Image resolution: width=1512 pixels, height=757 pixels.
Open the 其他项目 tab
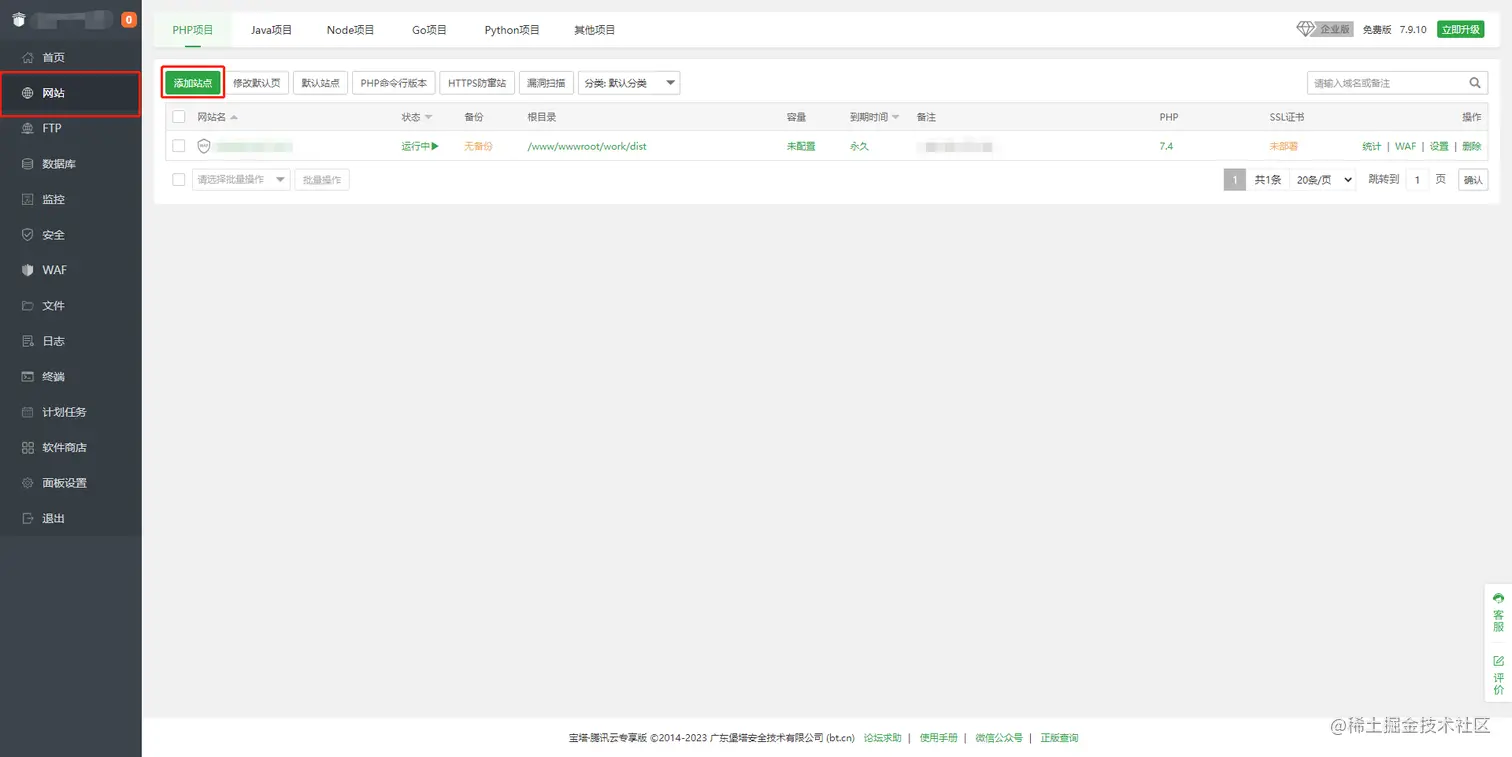595,30
